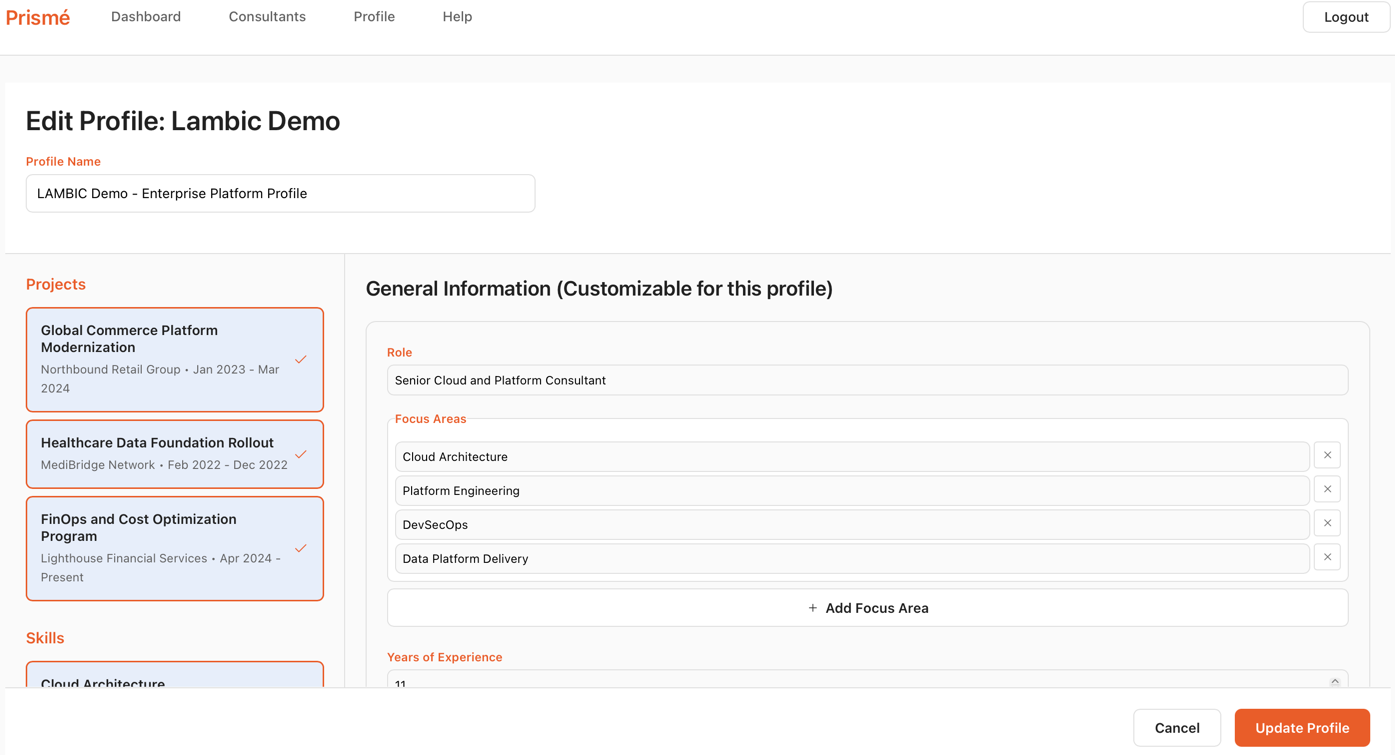Open the Help page

[x=457, y=16]
